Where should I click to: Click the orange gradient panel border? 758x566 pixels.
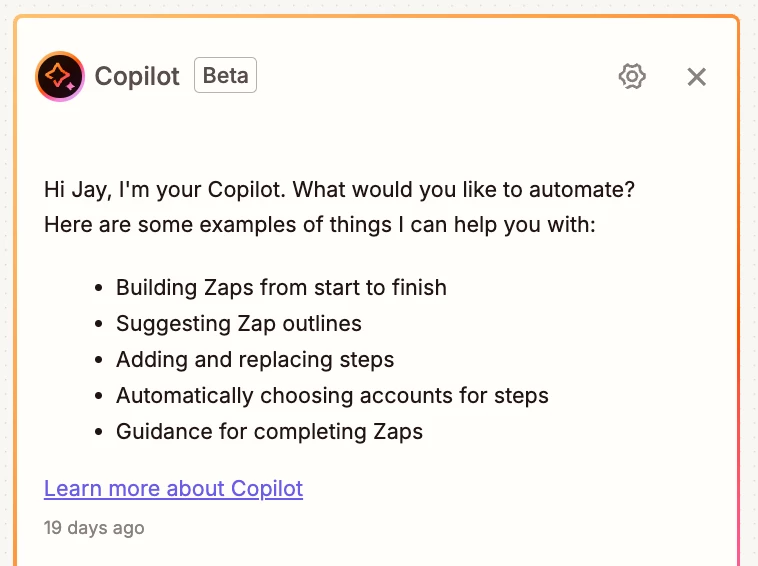377,16
